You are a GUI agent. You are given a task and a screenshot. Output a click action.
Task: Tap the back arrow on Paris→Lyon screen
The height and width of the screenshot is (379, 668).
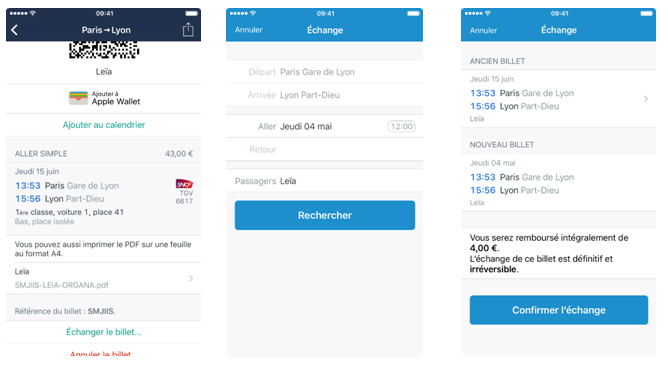coord(14,30)
